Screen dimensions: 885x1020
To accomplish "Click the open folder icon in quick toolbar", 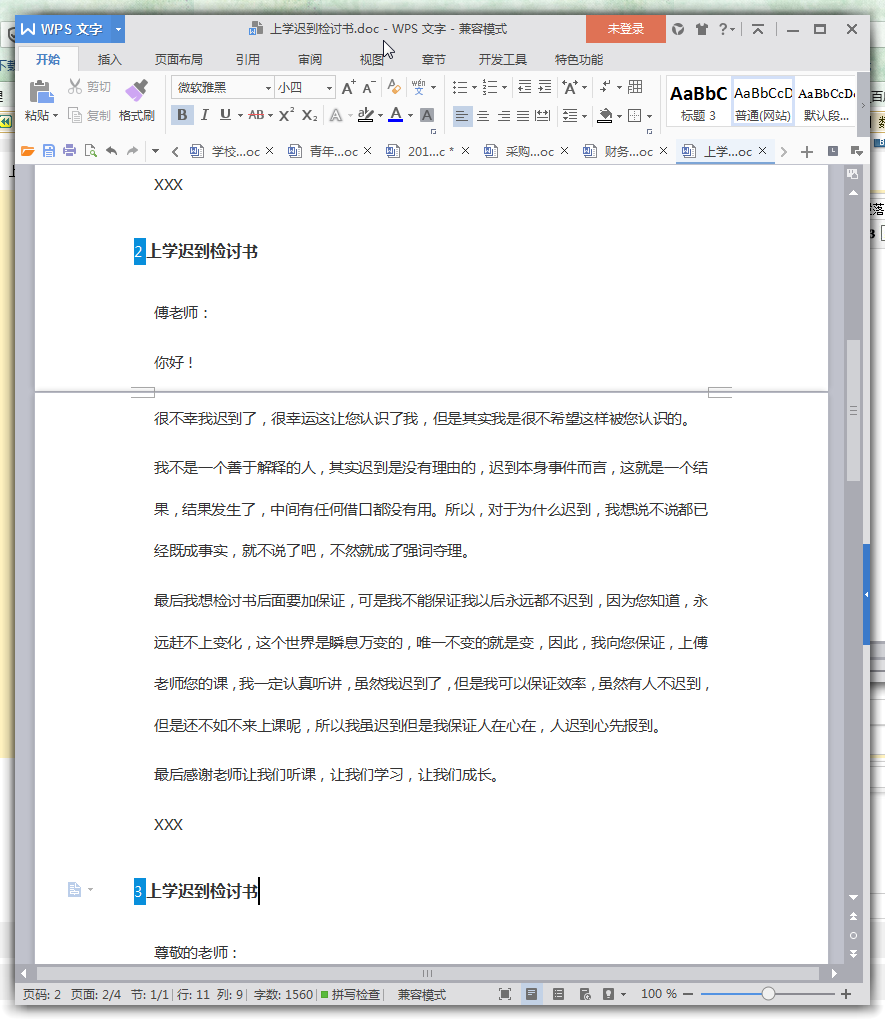I will 27,152.
